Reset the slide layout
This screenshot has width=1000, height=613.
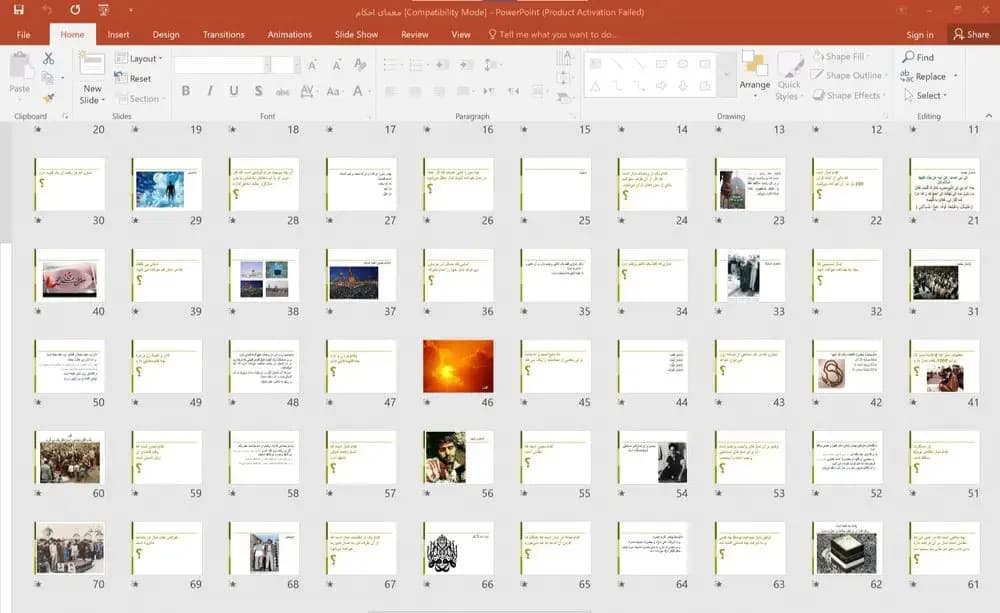[133, 78]
